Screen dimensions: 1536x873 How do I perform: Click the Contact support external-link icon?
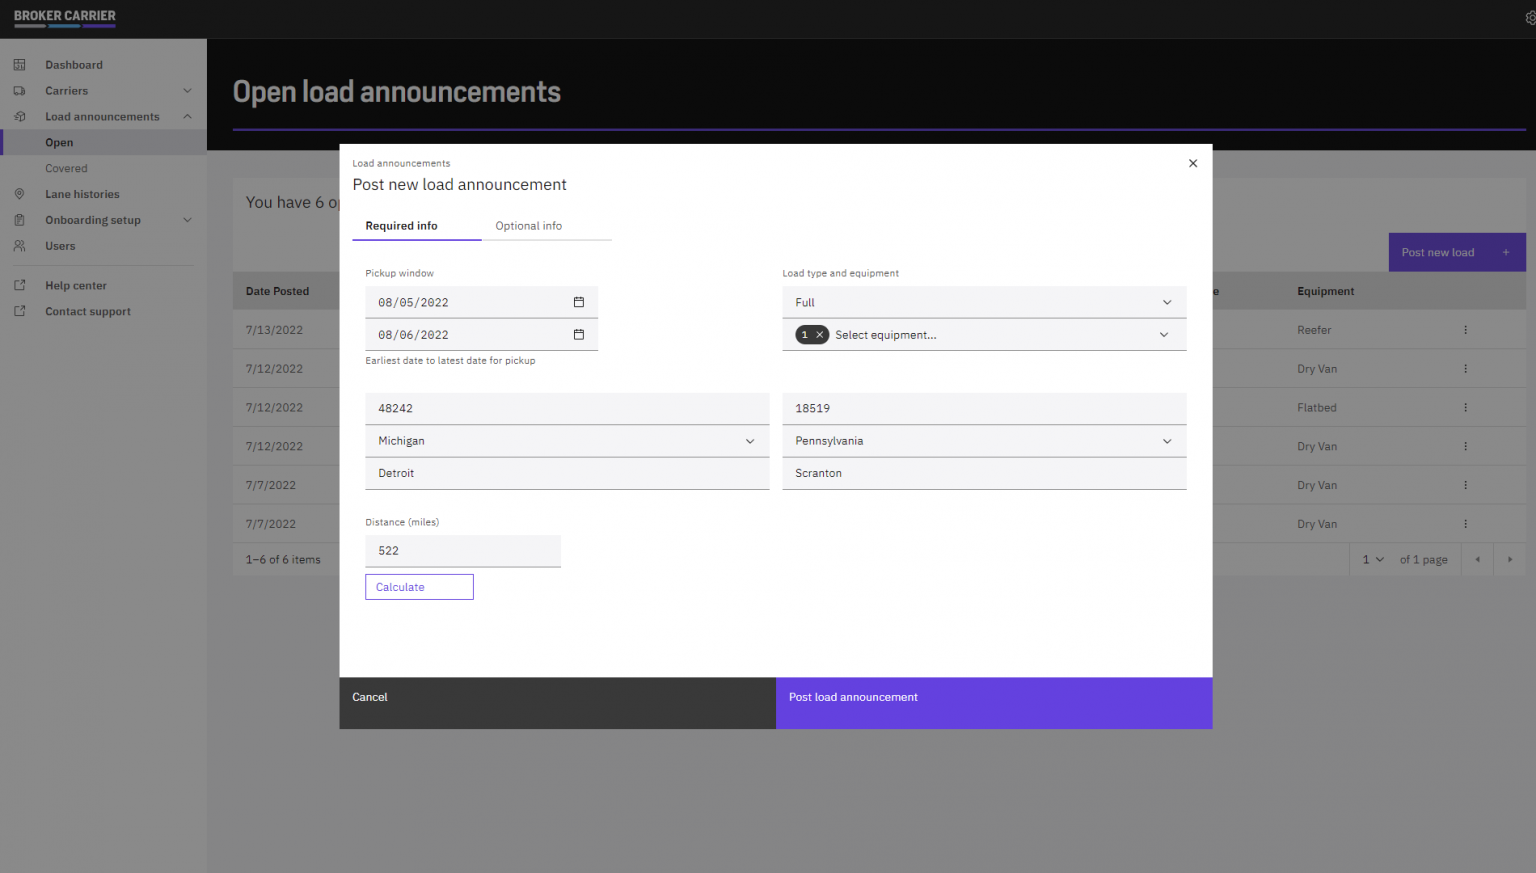coord(19,311)
